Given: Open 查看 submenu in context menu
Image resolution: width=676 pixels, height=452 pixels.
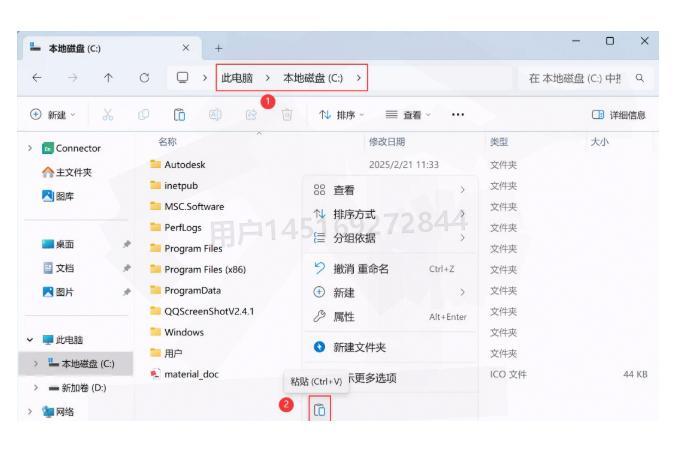Looking at the screenshot, I should (390, 190).
